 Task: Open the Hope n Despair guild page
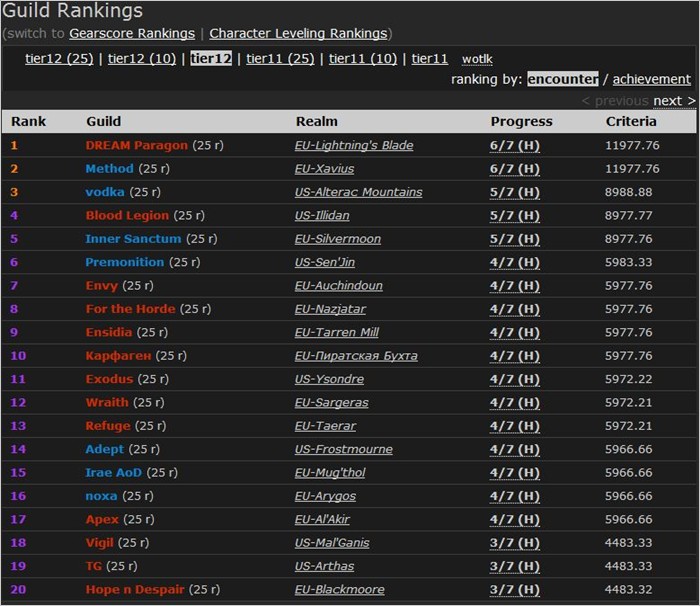tap(135, 590)
